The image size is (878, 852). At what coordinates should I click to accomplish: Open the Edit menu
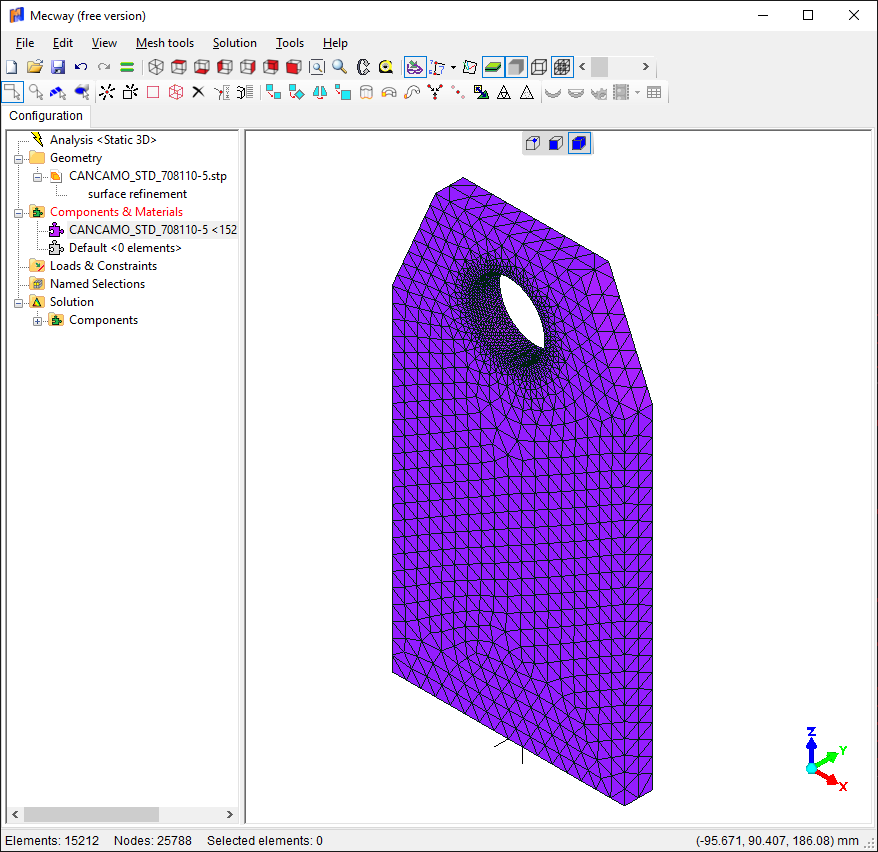[x=63, y=43]
